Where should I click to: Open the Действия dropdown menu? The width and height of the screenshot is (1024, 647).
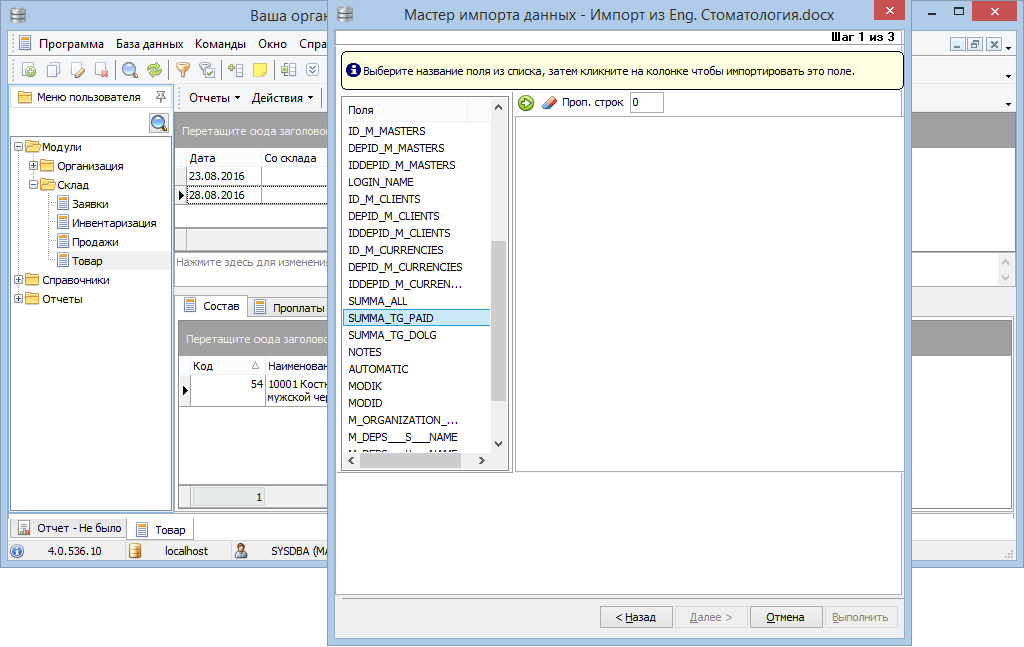point(282,98)
